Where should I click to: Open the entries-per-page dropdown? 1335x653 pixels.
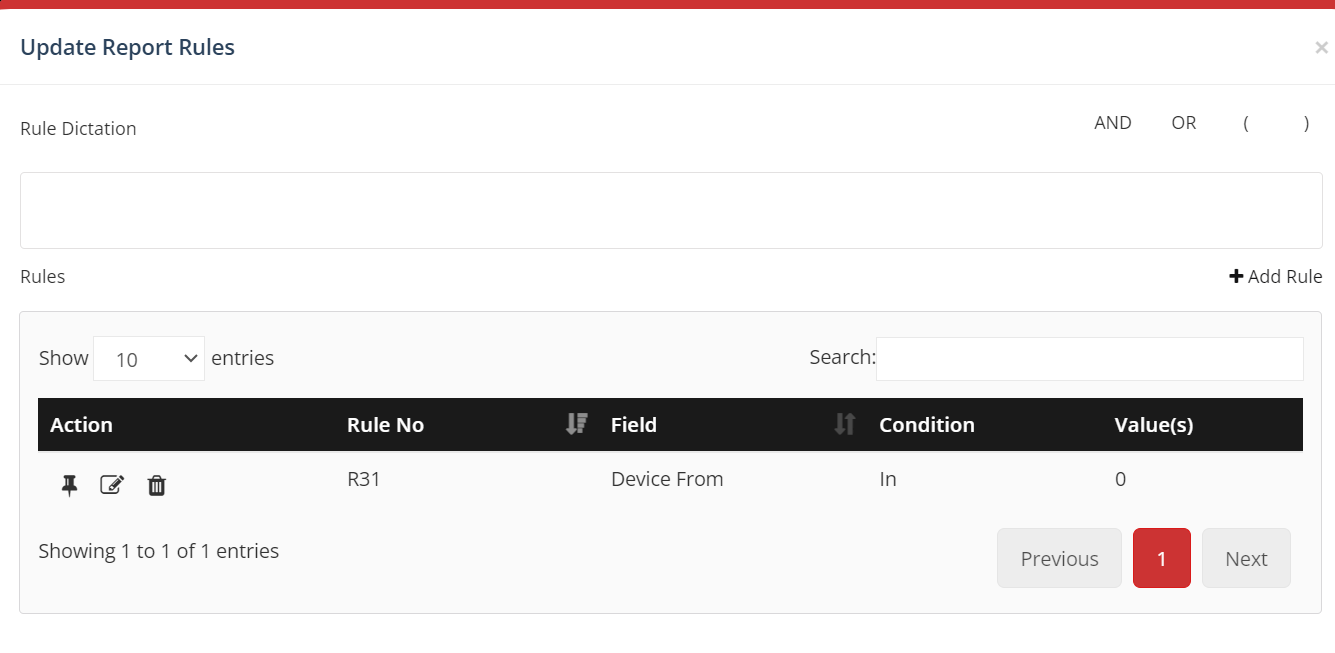[x=148, y=358]
